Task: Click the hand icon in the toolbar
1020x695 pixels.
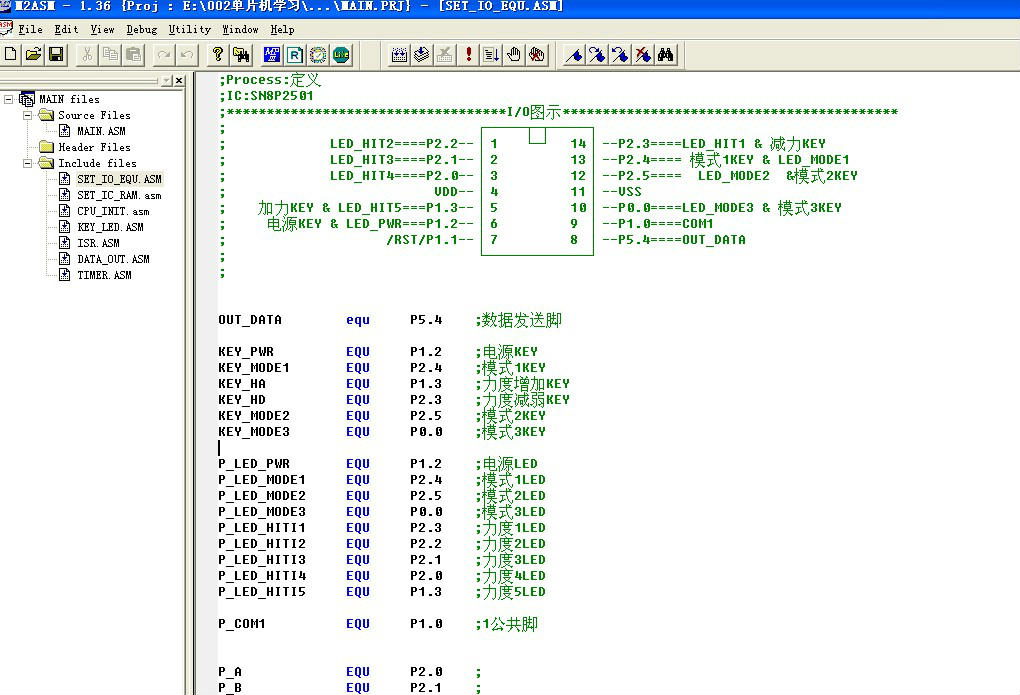Action: [x=514, y=54]
